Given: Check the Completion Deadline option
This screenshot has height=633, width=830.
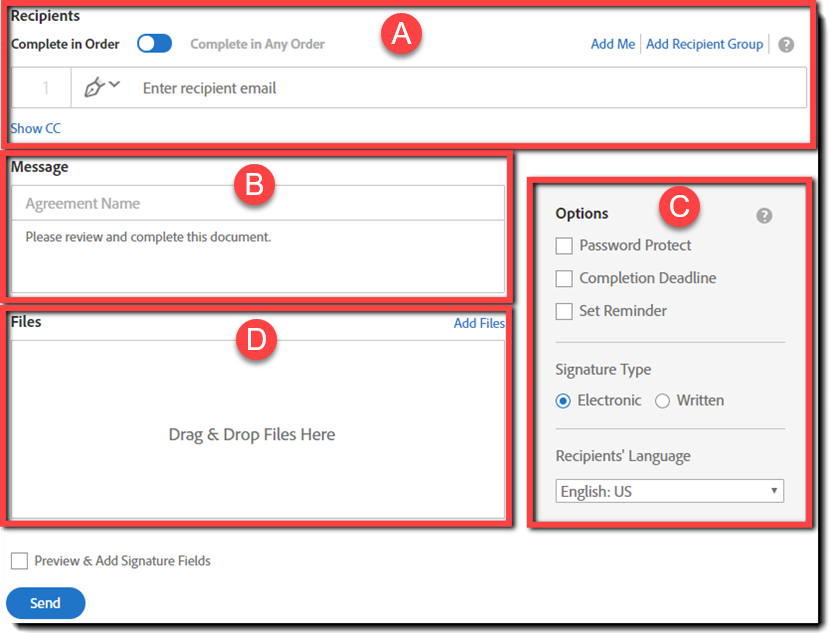Looking at the screenshot, I should 564,278.
